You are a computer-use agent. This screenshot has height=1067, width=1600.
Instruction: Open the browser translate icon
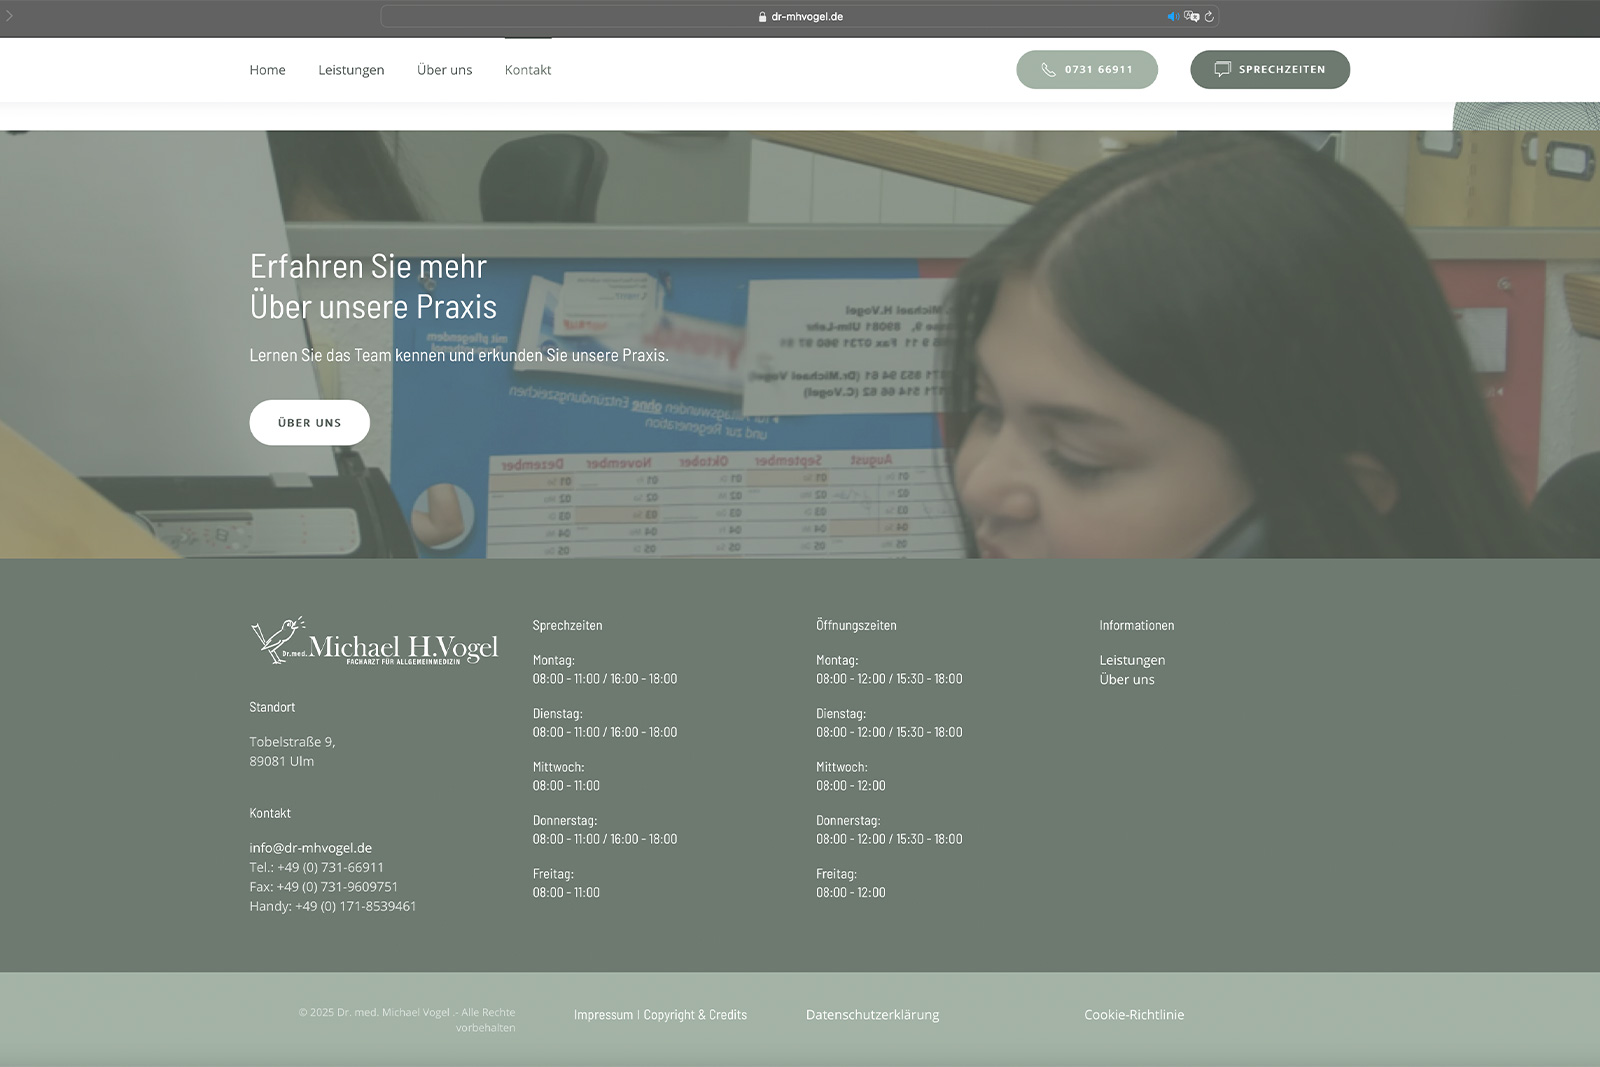(1192, 16)
